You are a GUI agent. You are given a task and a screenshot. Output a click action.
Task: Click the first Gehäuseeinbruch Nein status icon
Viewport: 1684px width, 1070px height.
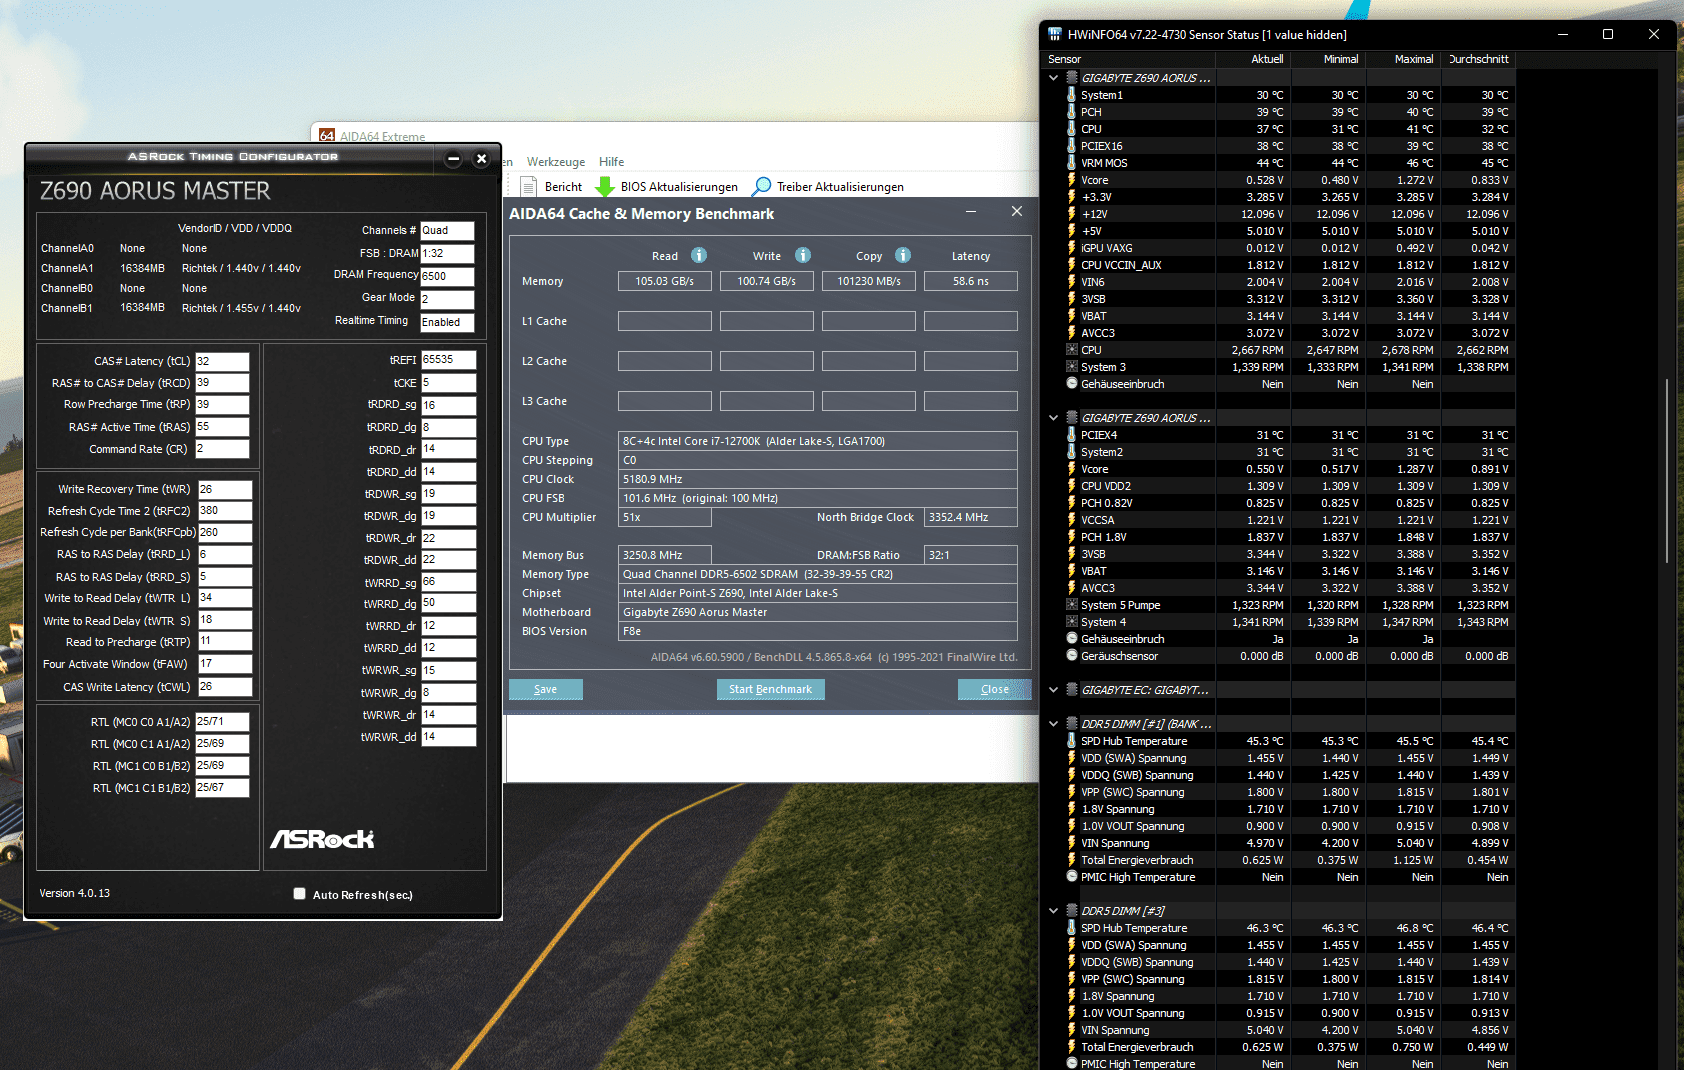point(1072,384)
